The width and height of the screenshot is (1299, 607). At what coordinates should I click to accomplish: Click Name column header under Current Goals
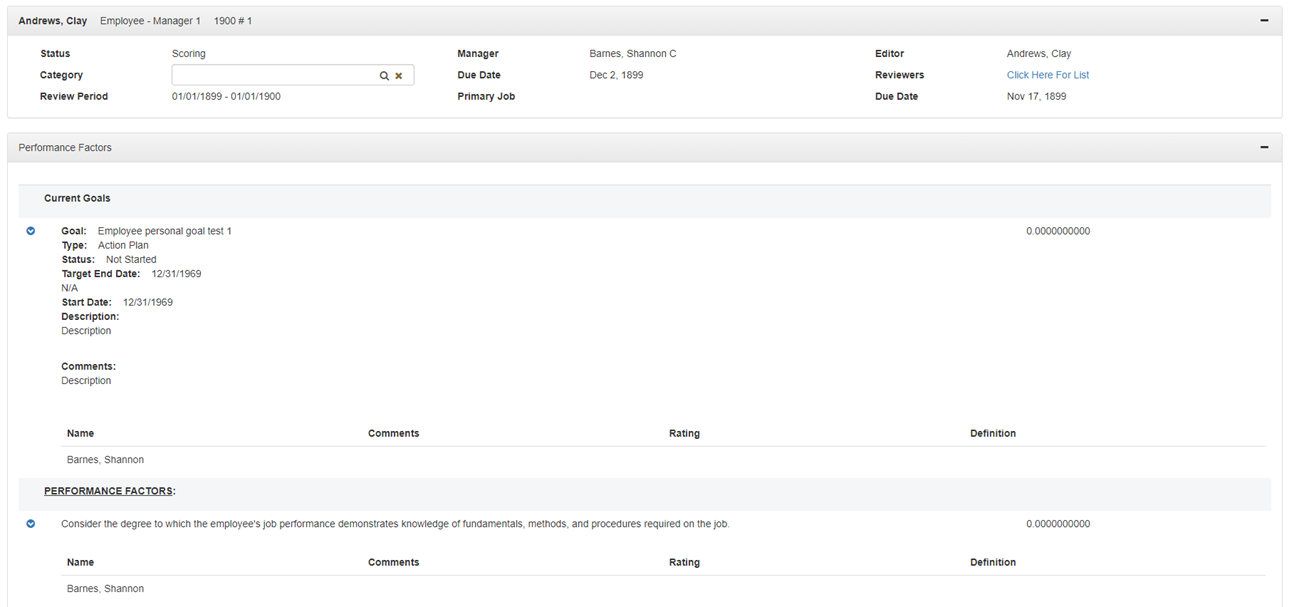(80, 433)
